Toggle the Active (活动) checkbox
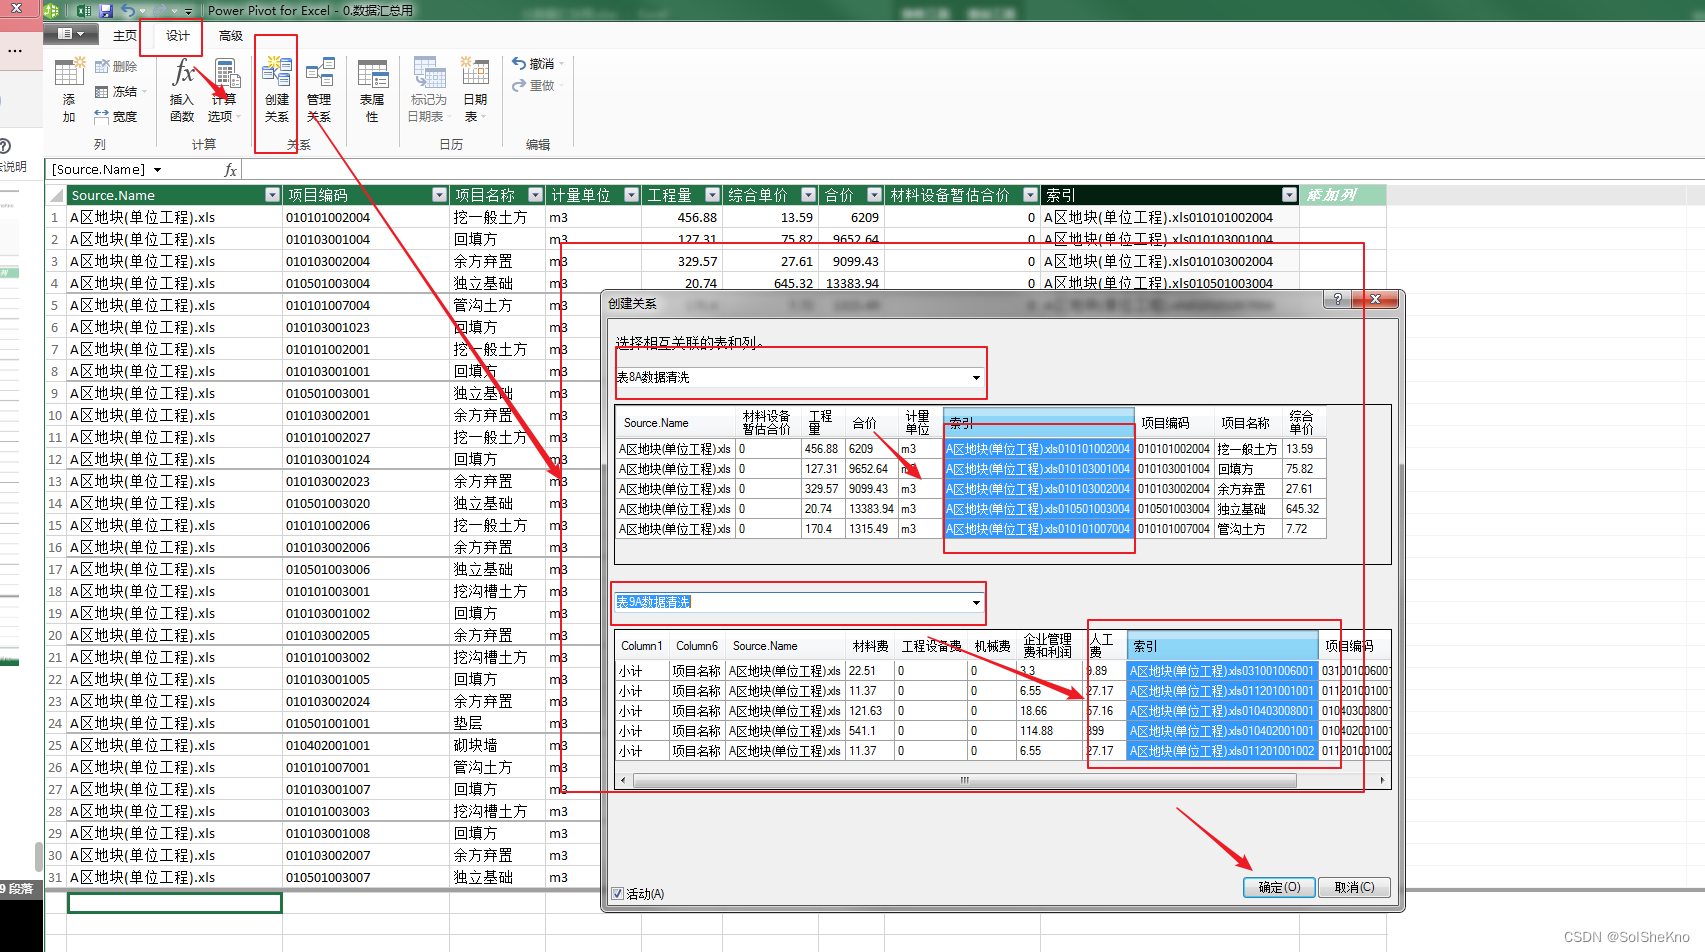The height and width of the screenshot is (952, 1705). click(x=617, y=893)
